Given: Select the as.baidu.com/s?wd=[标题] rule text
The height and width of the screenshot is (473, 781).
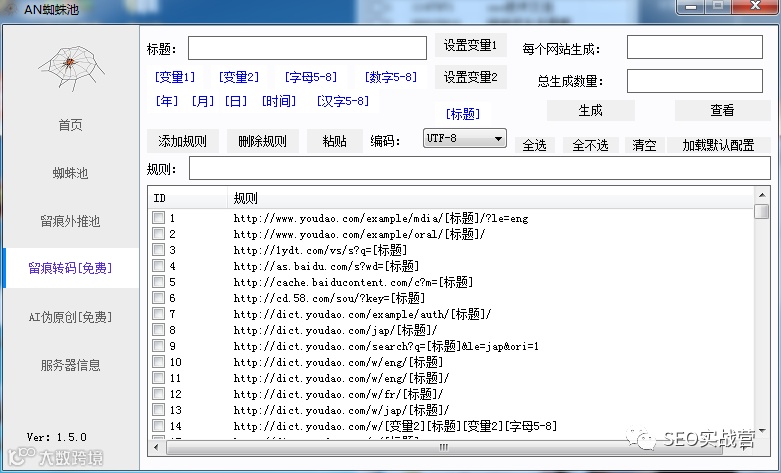Looking at the screenshot, I should 326,266.
